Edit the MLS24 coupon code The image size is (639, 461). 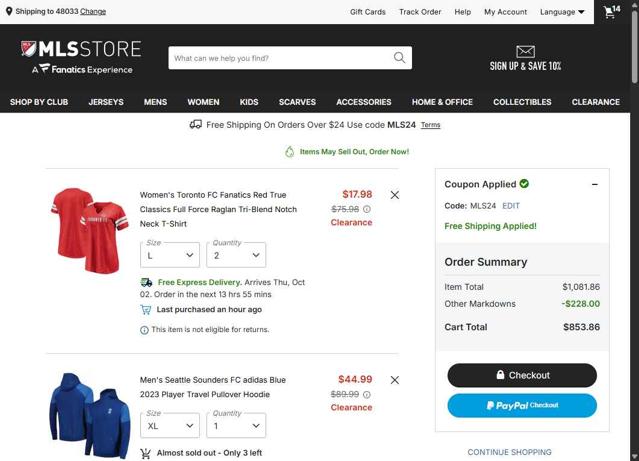[511, 206]
